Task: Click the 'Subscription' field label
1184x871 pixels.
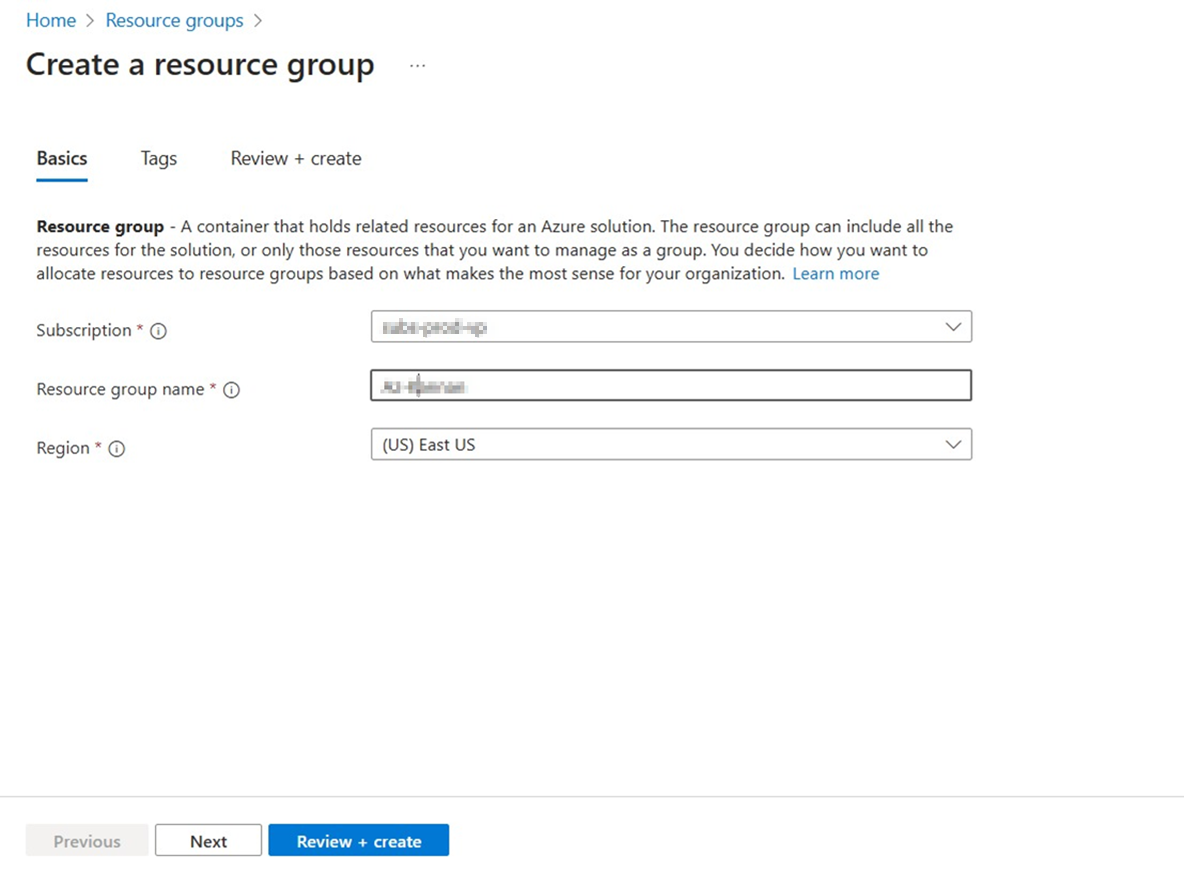Action: pos(84,330)
